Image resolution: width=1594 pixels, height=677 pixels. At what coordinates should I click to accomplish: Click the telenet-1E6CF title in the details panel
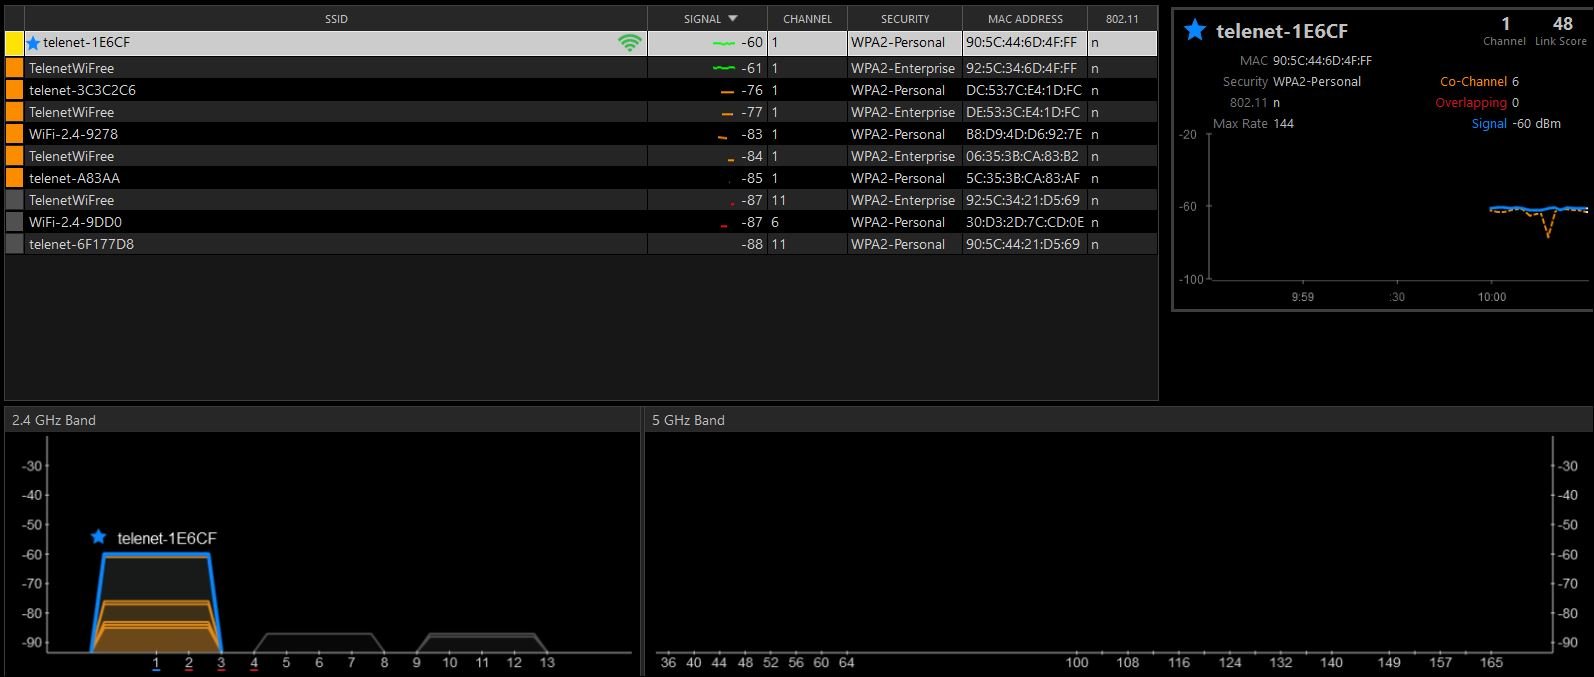(x=1282, y=31)
